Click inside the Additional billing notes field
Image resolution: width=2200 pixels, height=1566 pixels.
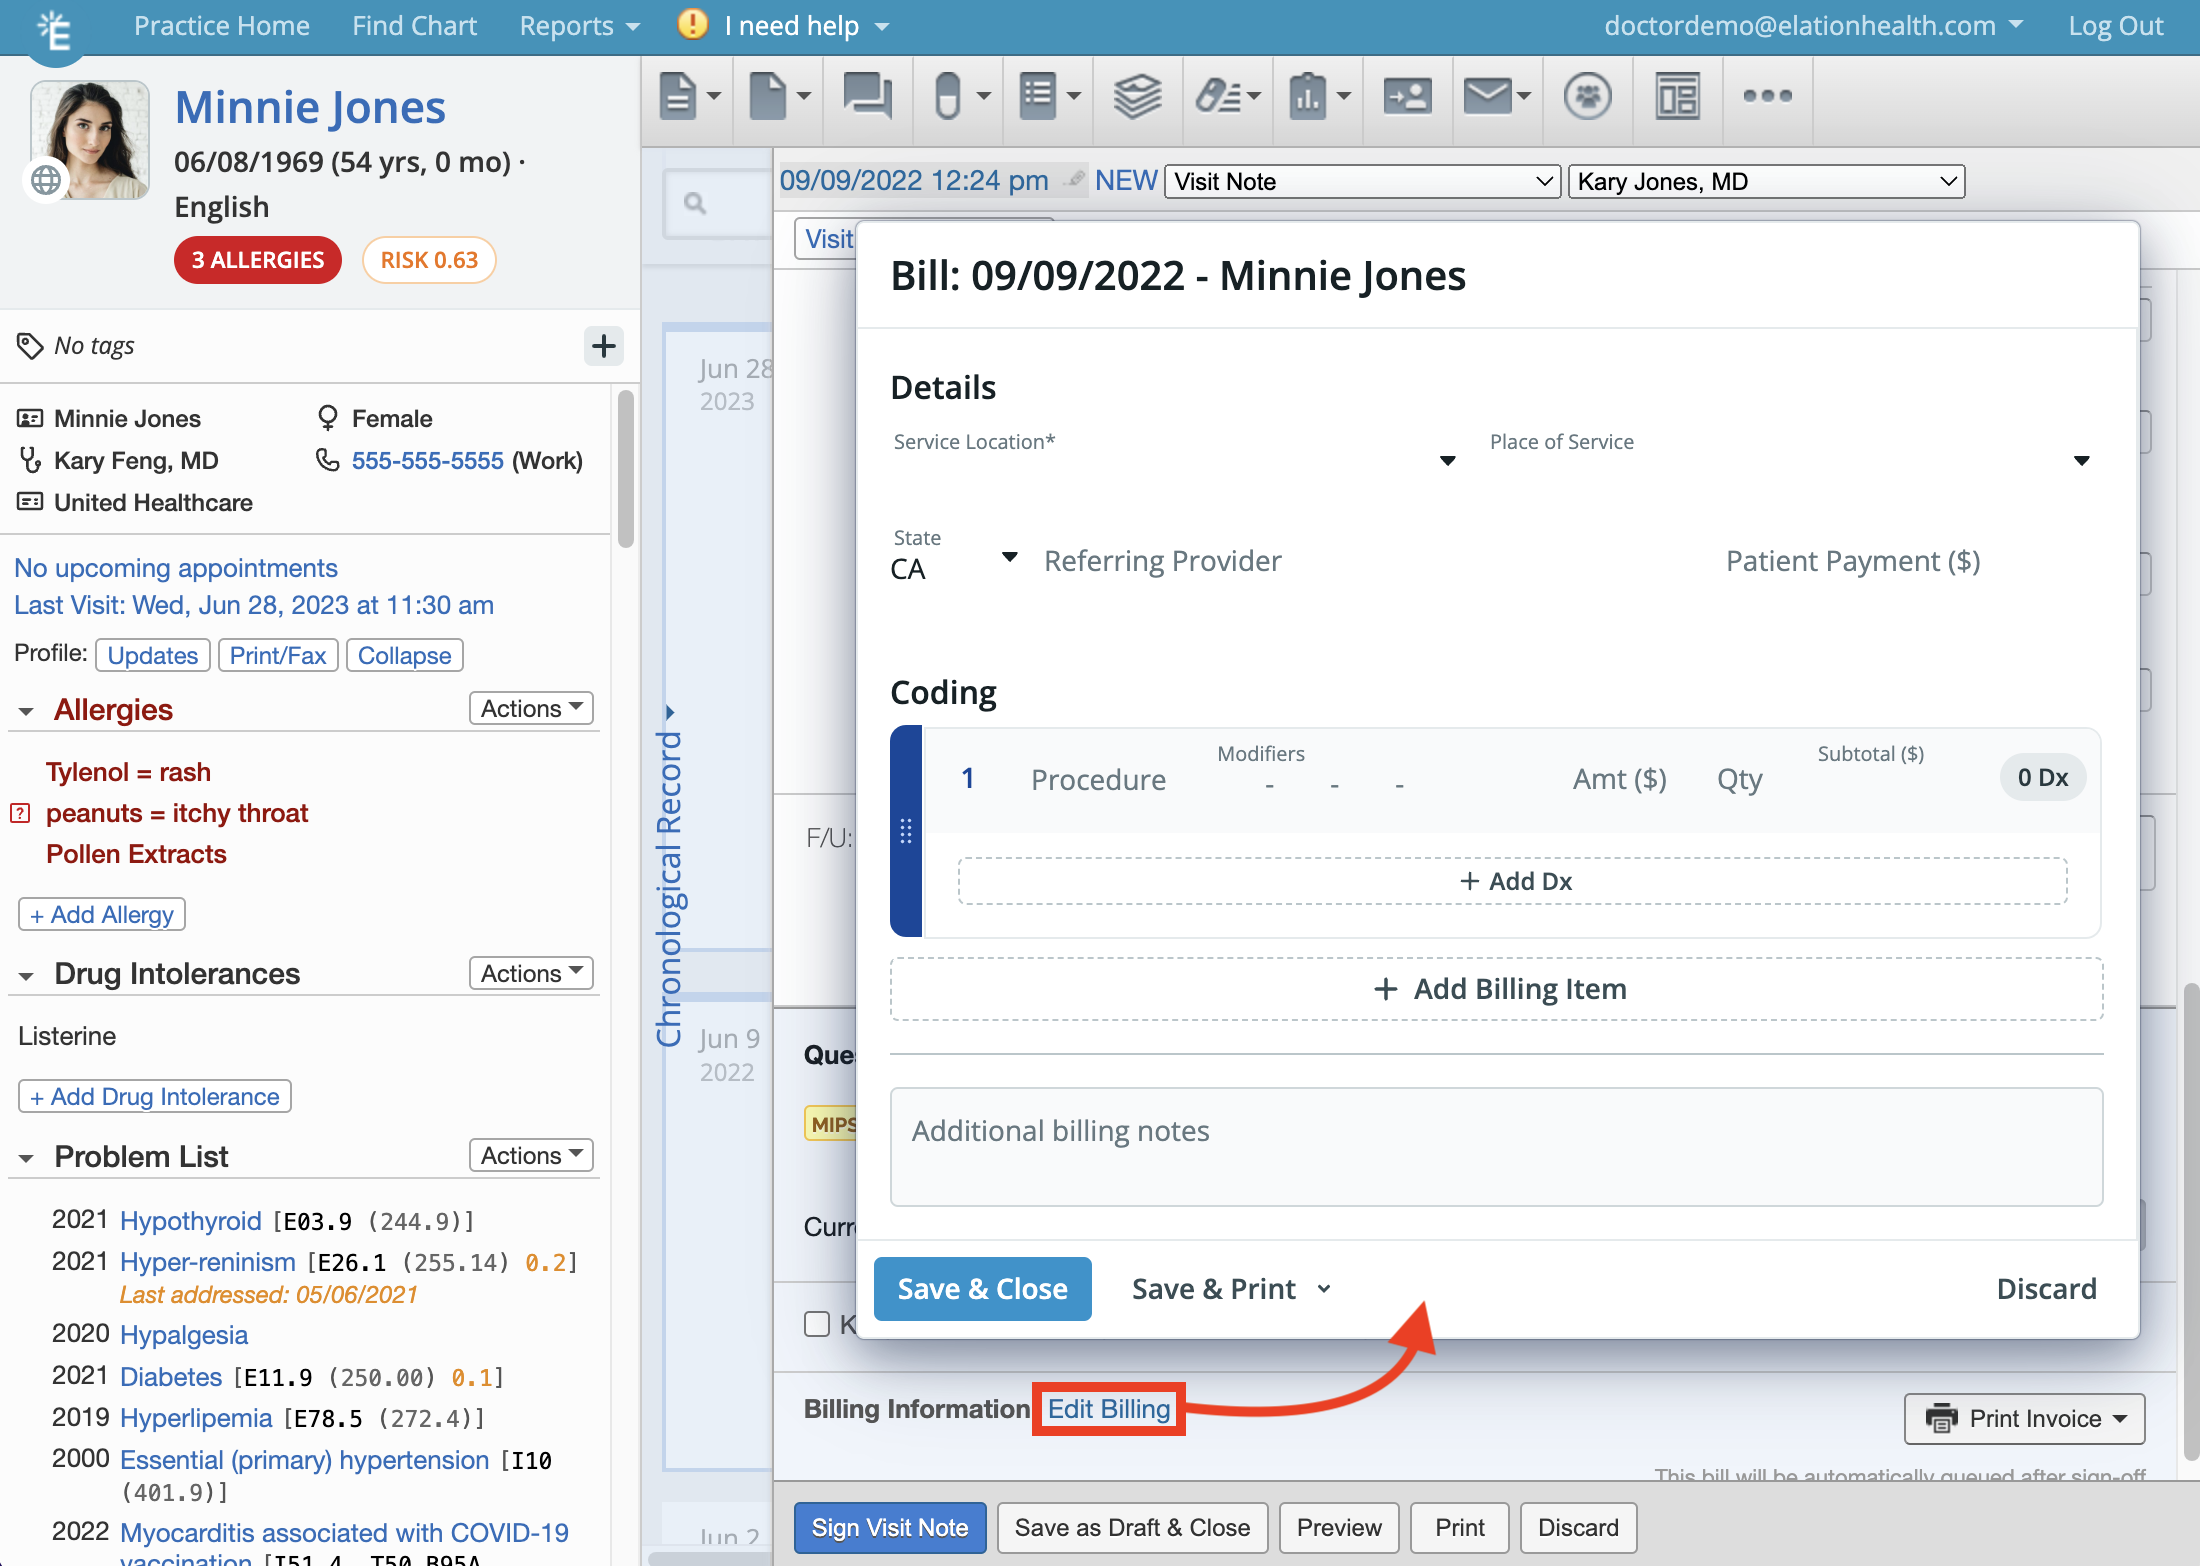tap(1496, 1147)
